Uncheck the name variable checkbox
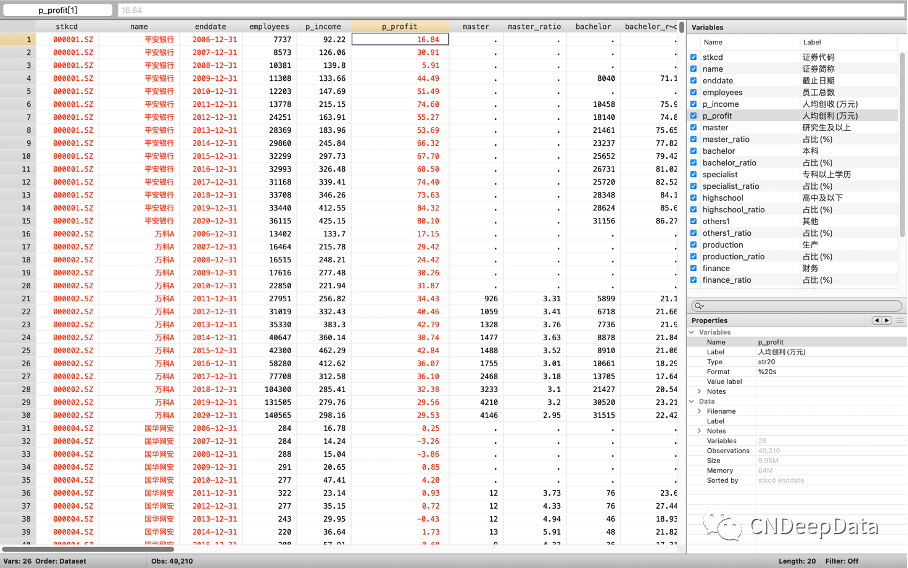The width and height of the screenshot is (908, 568). coord(694,69)
